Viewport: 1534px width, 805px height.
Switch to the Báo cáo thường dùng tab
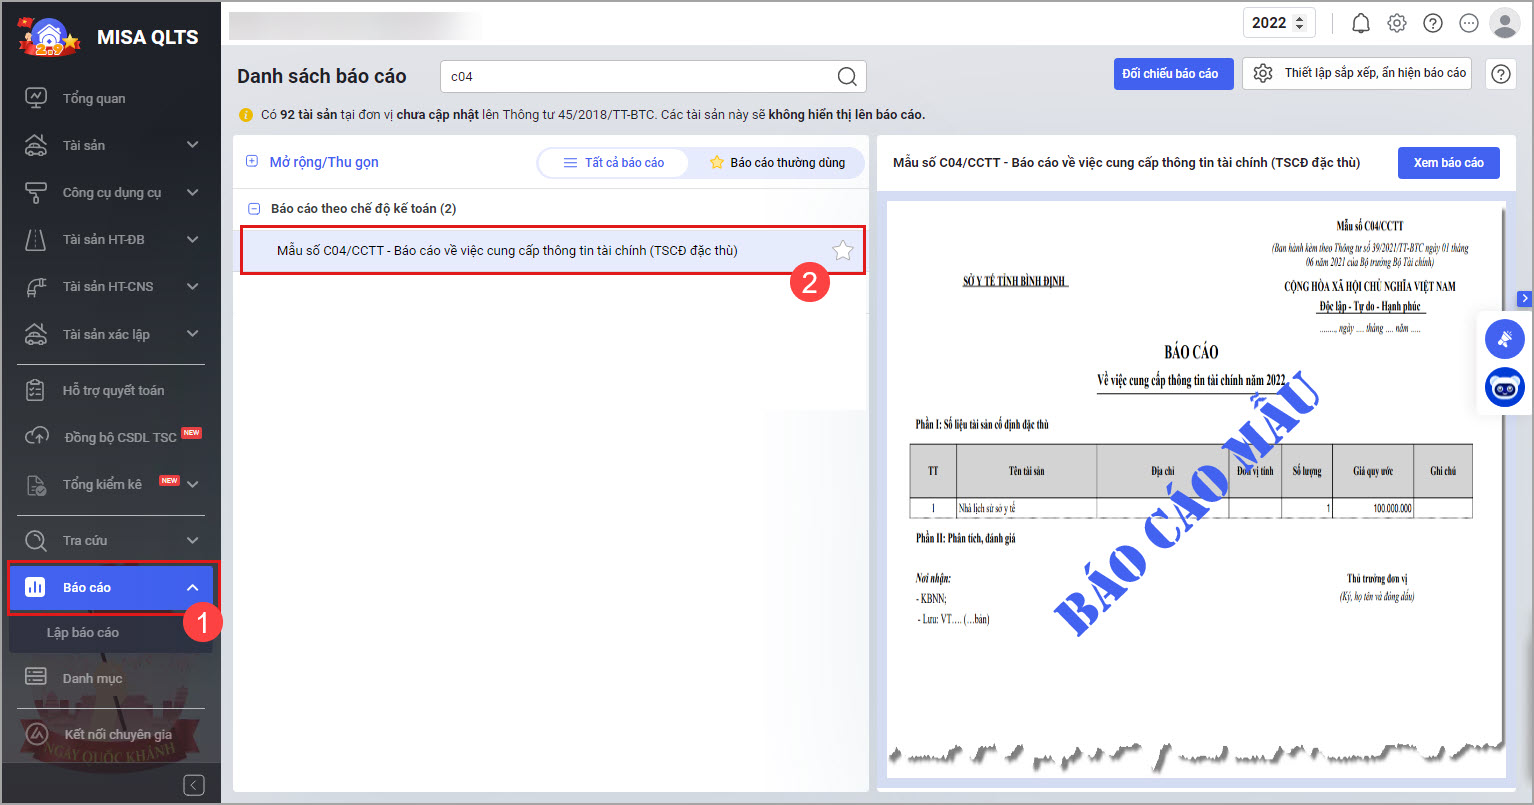777,163
